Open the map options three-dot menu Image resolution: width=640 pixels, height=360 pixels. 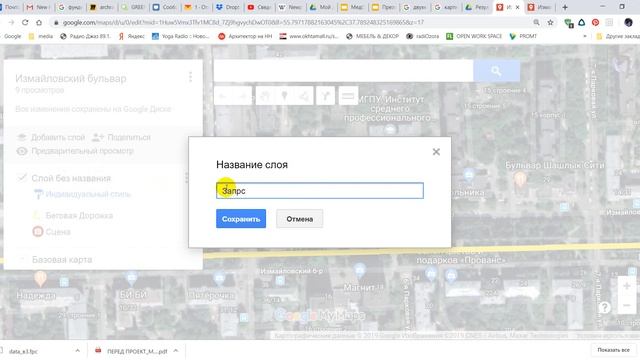tap(190, 77)
